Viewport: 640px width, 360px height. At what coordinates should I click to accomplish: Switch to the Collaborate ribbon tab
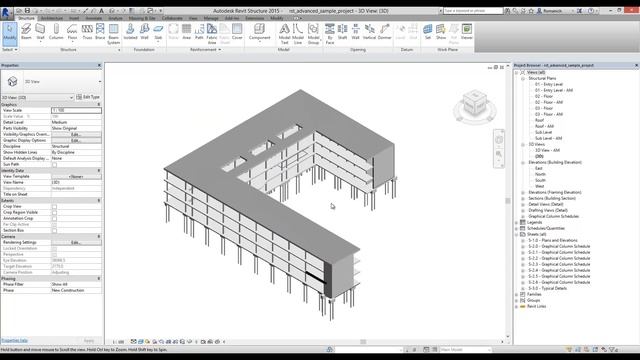tap(172, 18)
